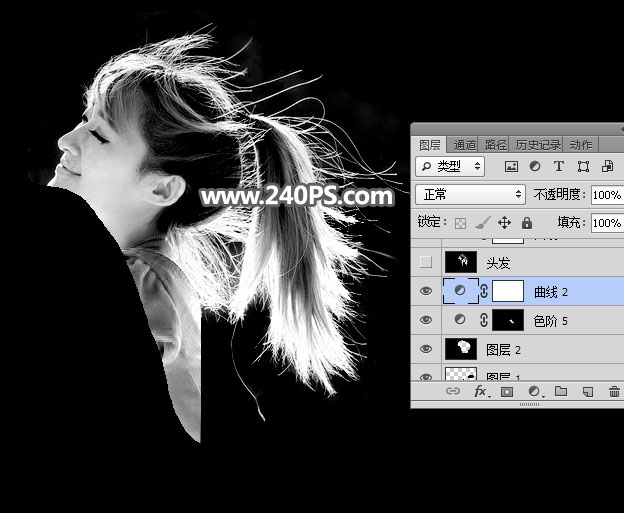Image resolution: width=624 pixels, height=513 pixels.
Task: Click the adjustment layer filter icon
Action: 535,166
